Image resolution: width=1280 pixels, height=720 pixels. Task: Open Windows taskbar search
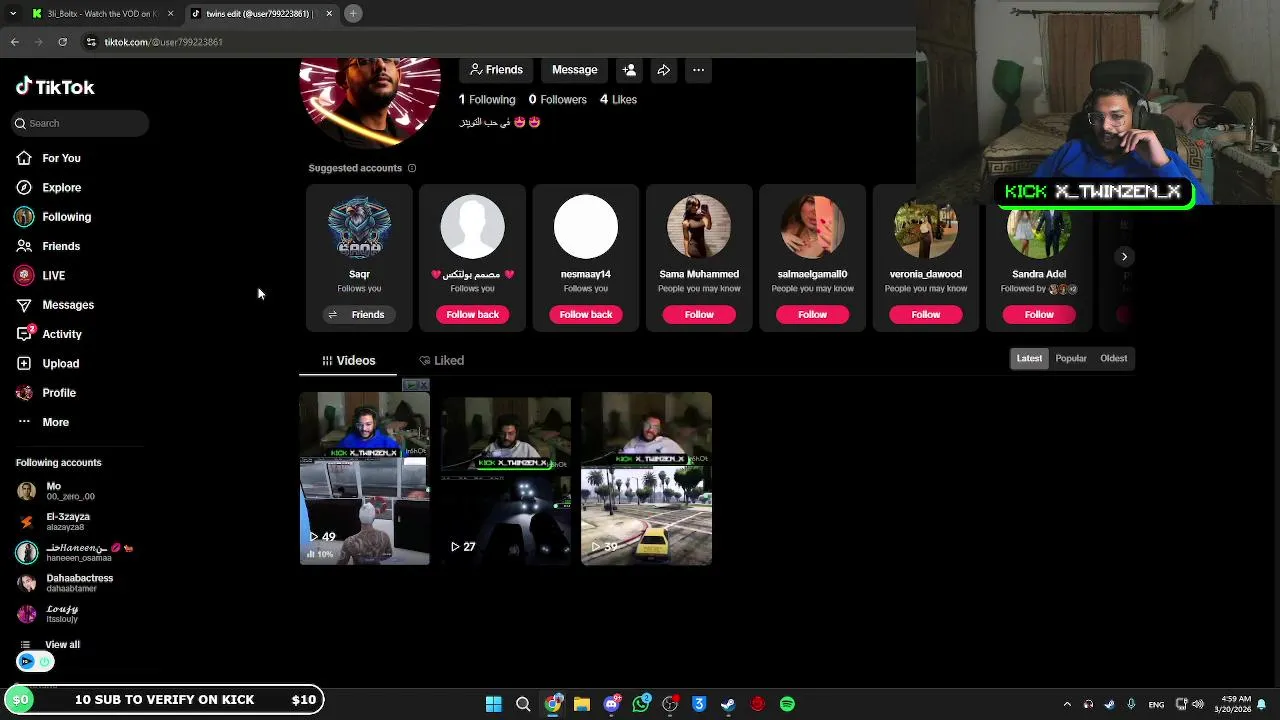click(523, 704)
